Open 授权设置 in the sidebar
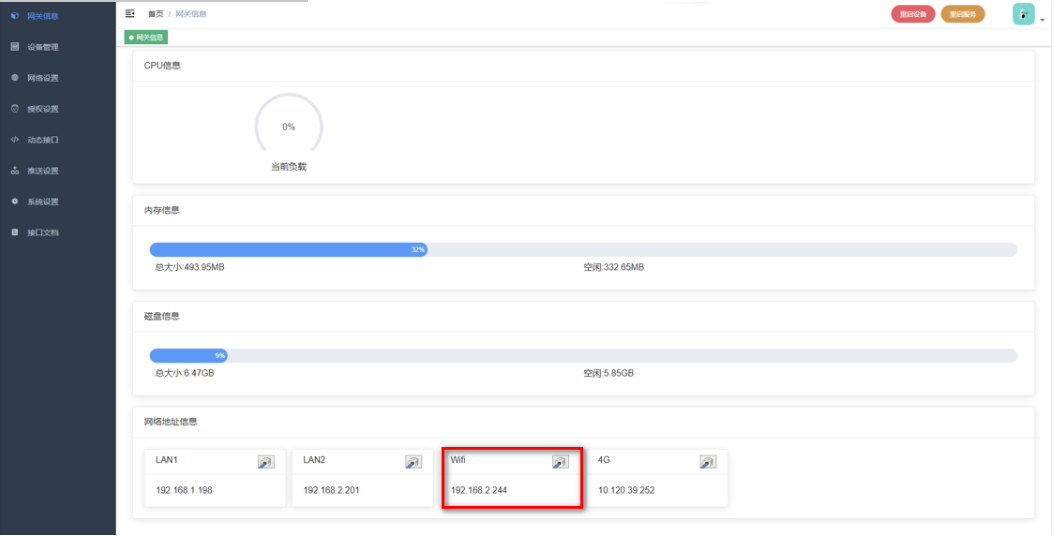The width and height of the screenshot is (1054, 536). click(x=42, y=109)
